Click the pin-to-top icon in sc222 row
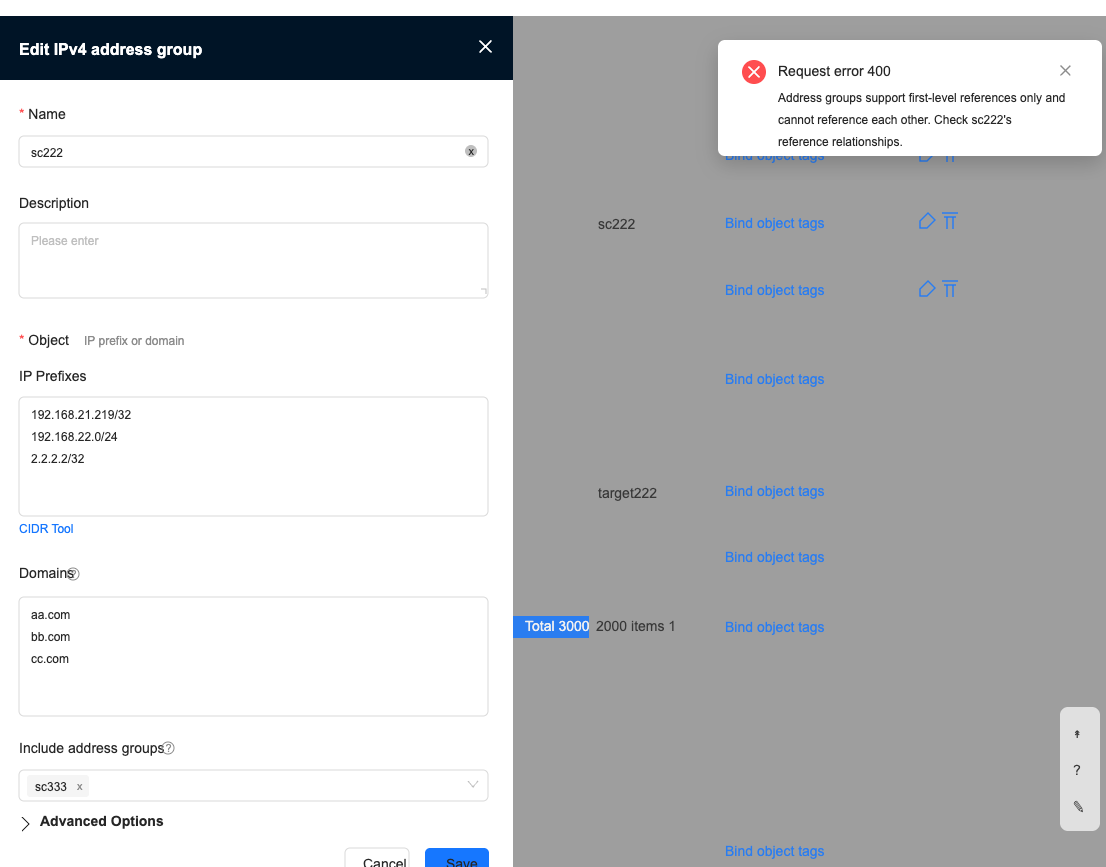 950,222
